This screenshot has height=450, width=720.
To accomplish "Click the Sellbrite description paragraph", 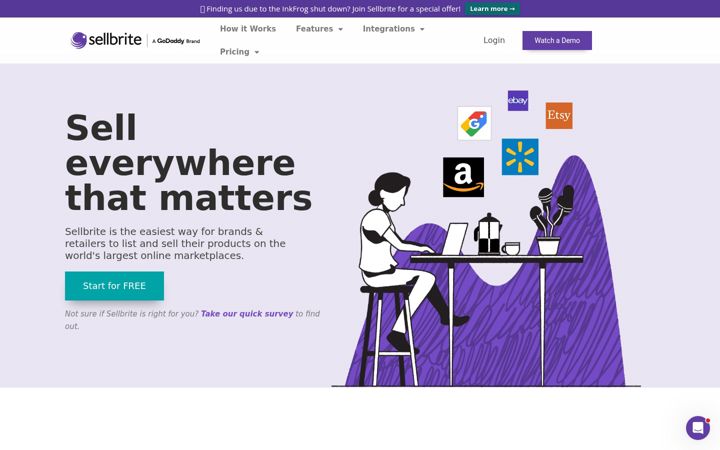I will [175, 243].
